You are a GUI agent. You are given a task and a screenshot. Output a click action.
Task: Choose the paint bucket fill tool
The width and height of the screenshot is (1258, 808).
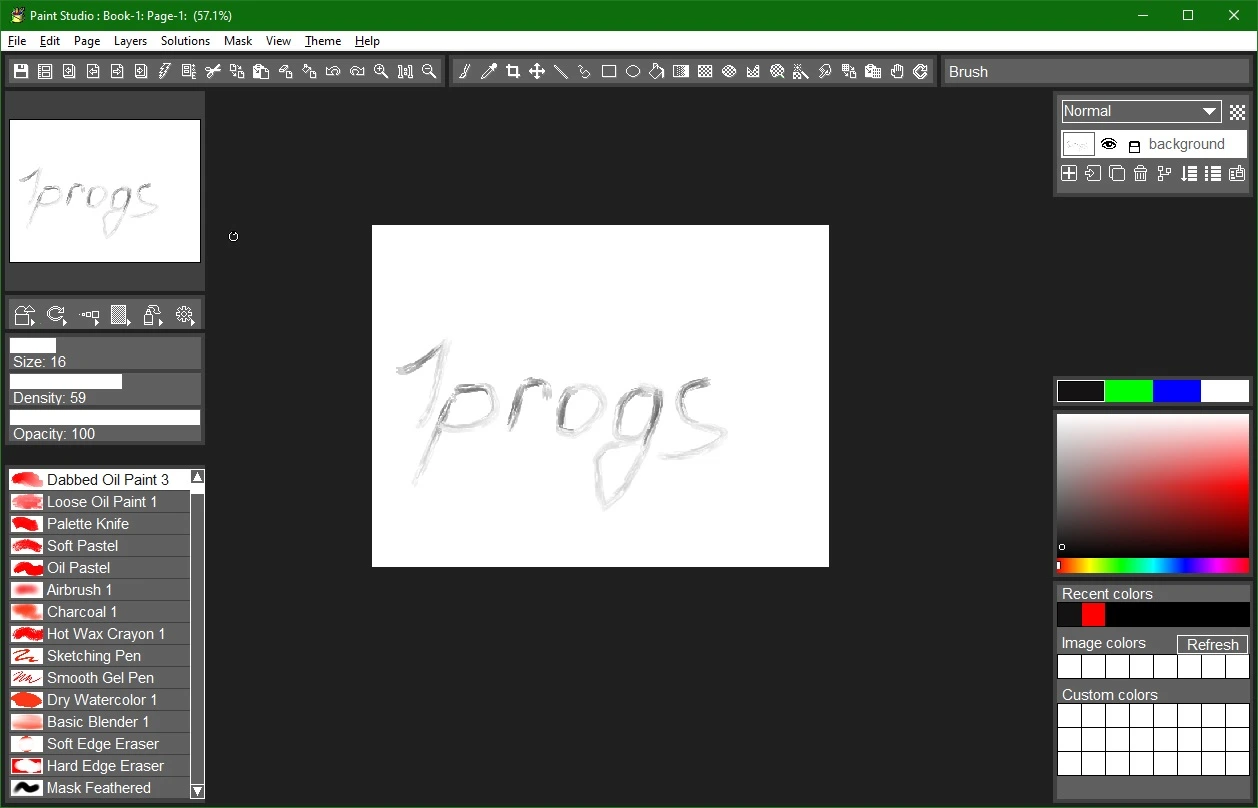pos(657,71)
